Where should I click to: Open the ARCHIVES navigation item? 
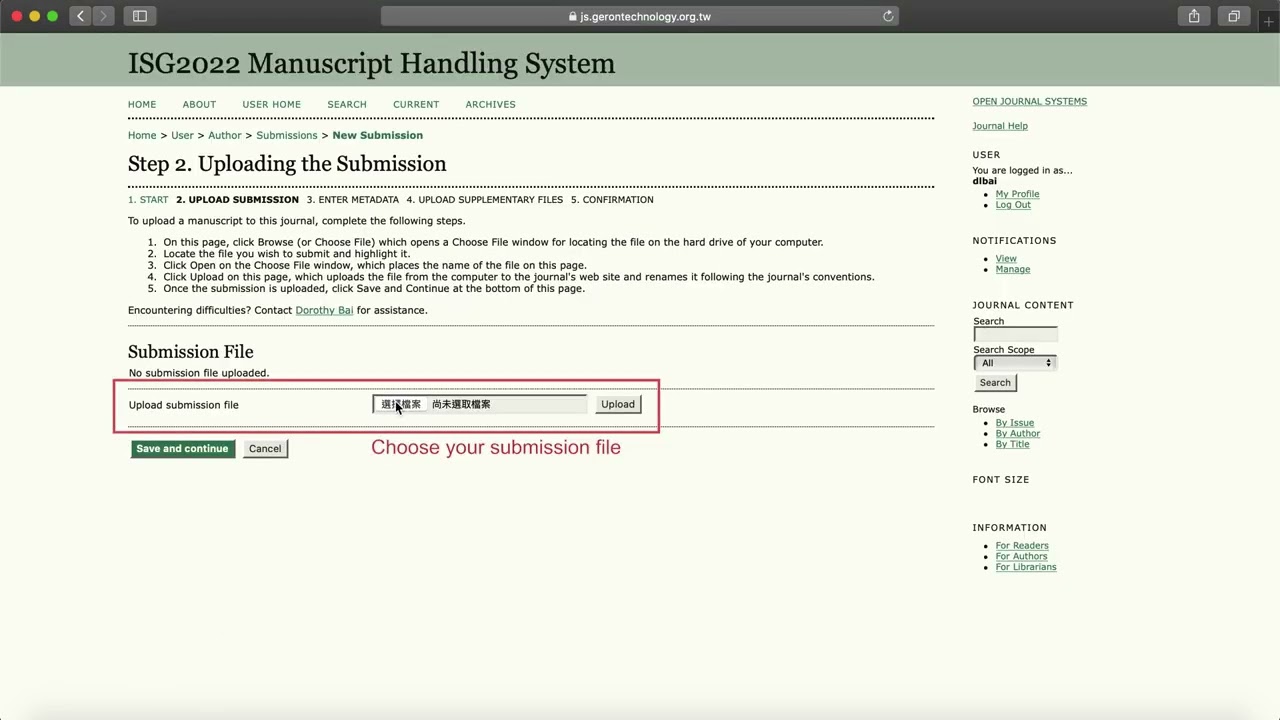(490, 104)
